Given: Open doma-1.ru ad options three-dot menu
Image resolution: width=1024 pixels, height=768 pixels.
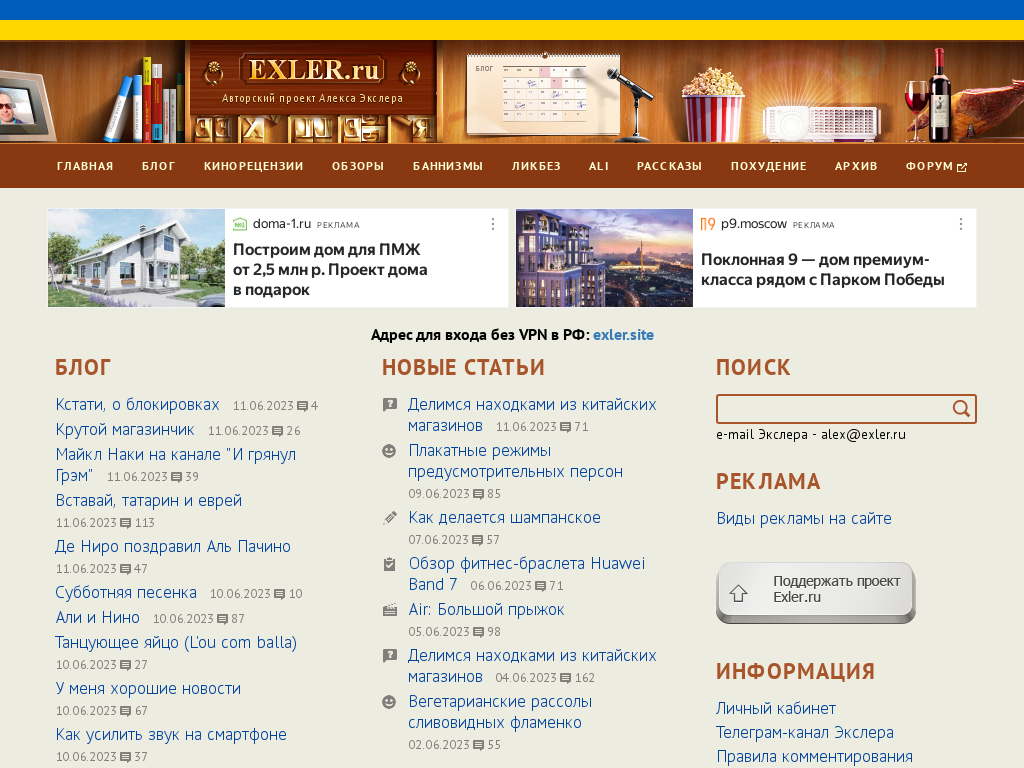Looking at the screenshot, I should pyautogui.click(x=493, y=225).
